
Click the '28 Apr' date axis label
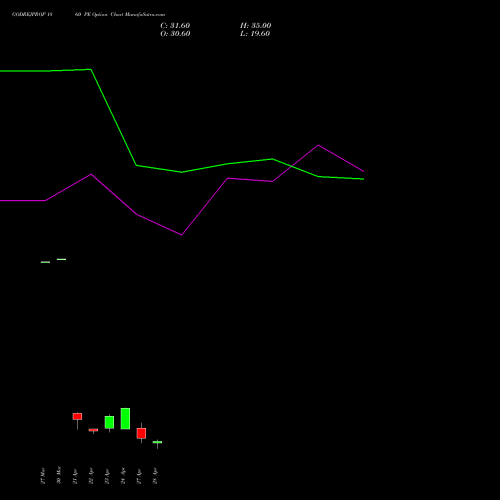coord(155,476)
